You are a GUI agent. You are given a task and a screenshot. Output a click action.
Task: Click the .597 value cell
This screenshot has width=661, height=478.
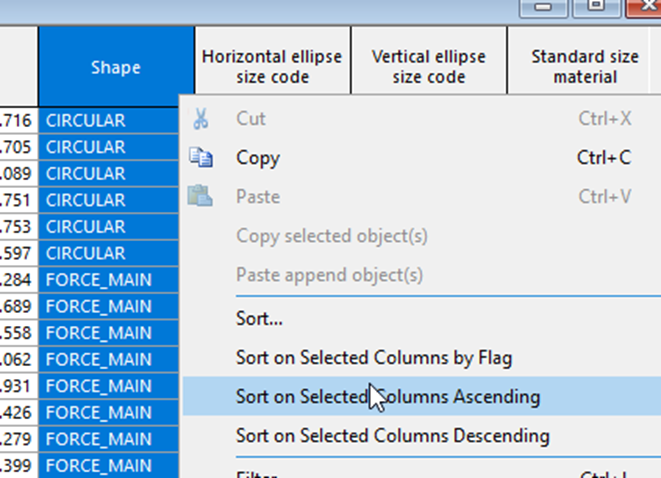[19, 253]
